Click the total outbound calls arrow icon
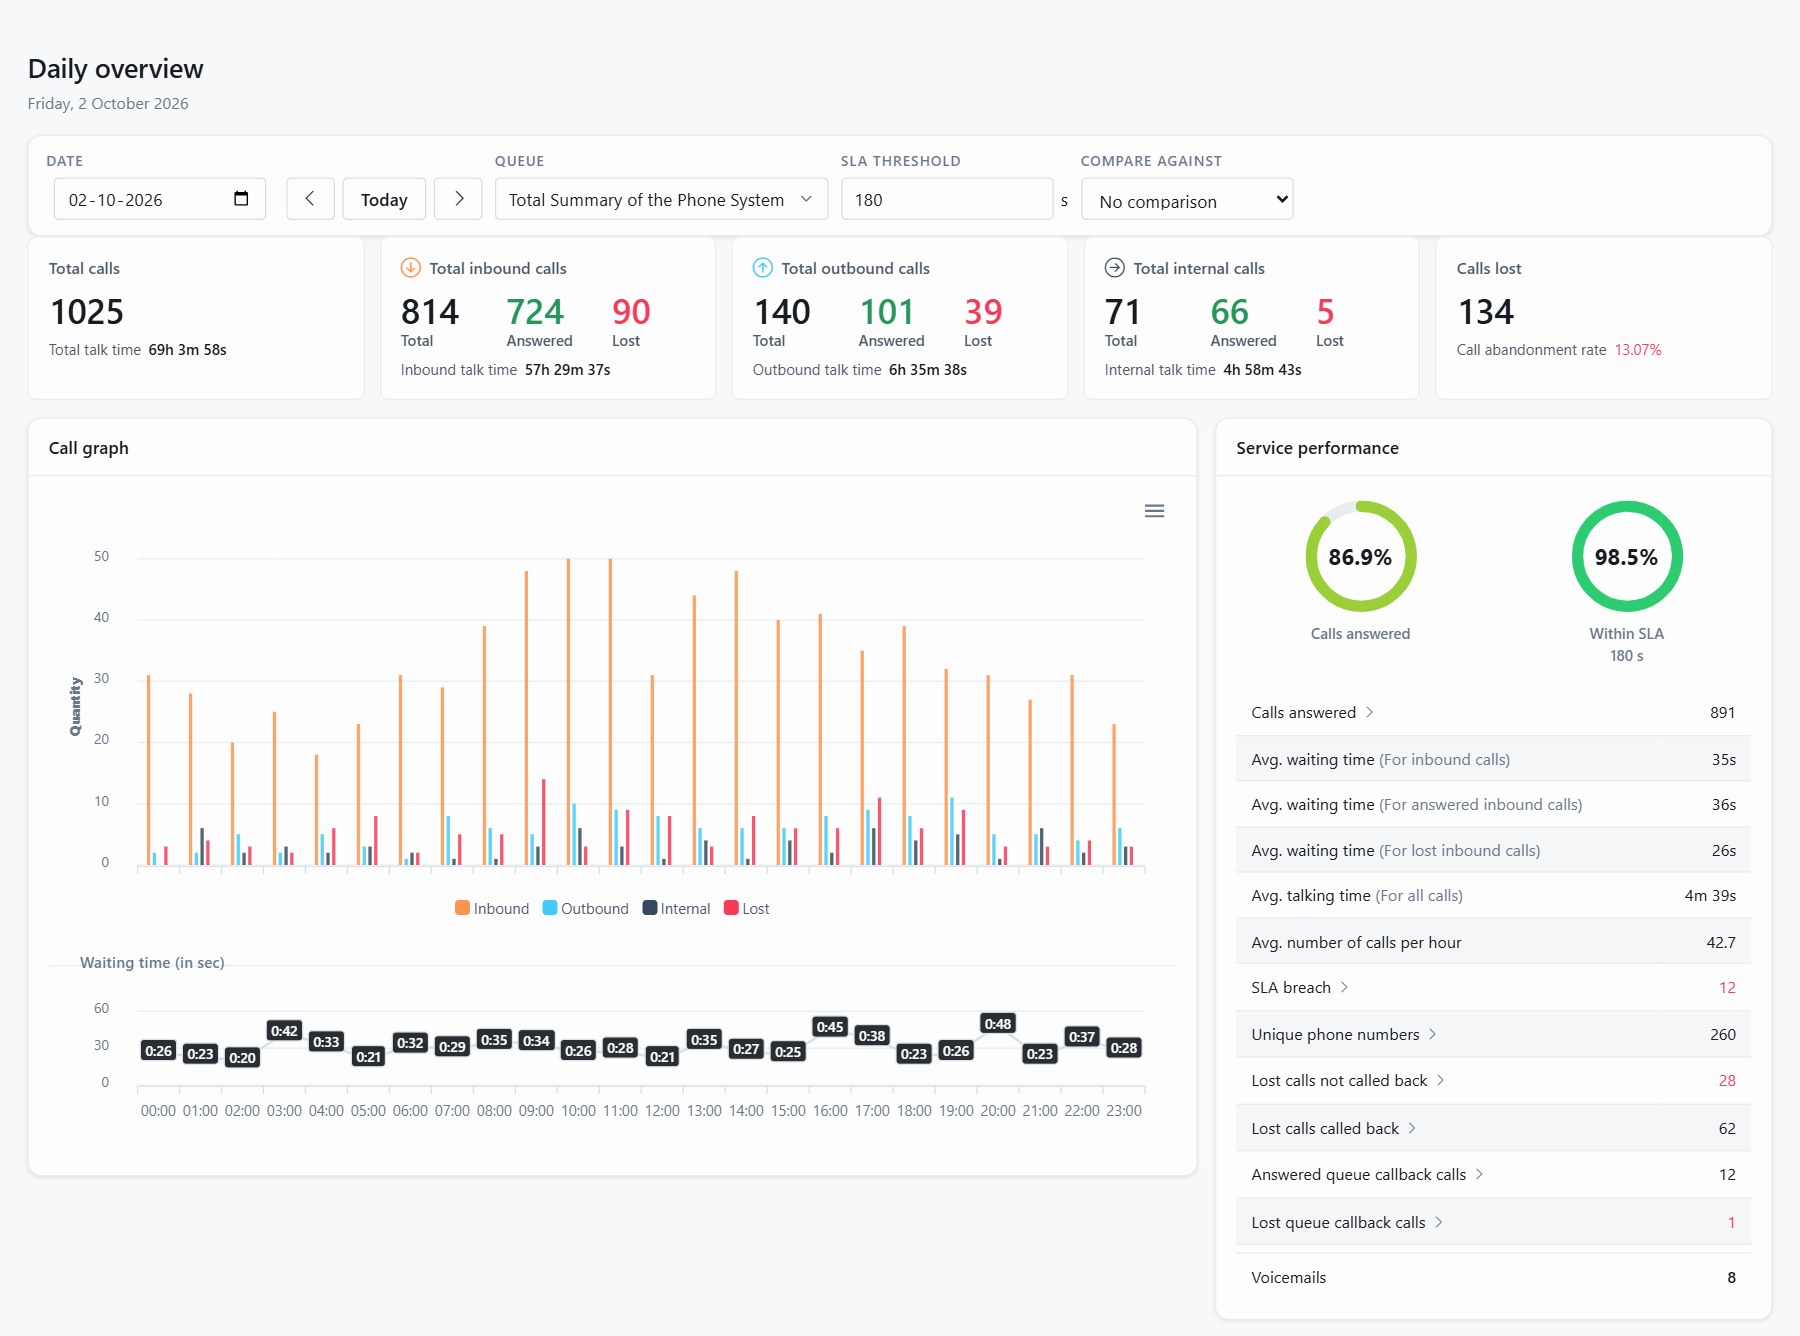 click(762, 268)
